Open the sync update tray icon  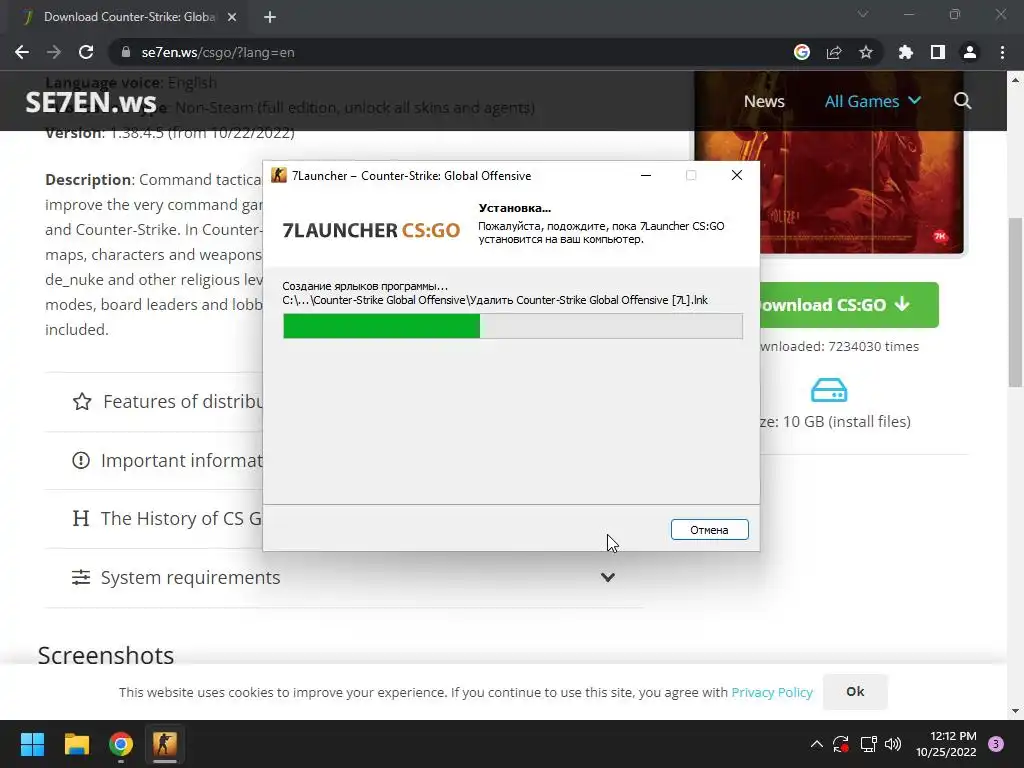tap(841, 744)
